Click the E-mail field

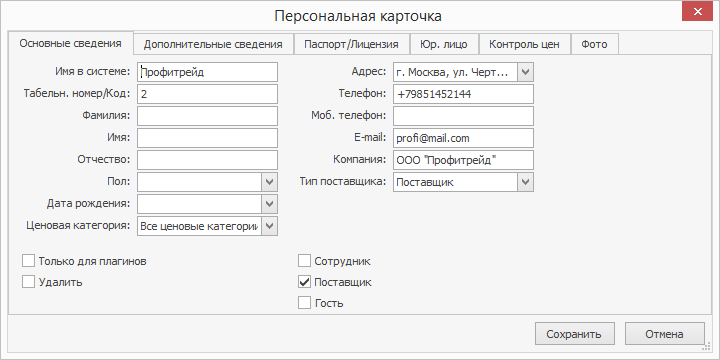tap(463, 138)
